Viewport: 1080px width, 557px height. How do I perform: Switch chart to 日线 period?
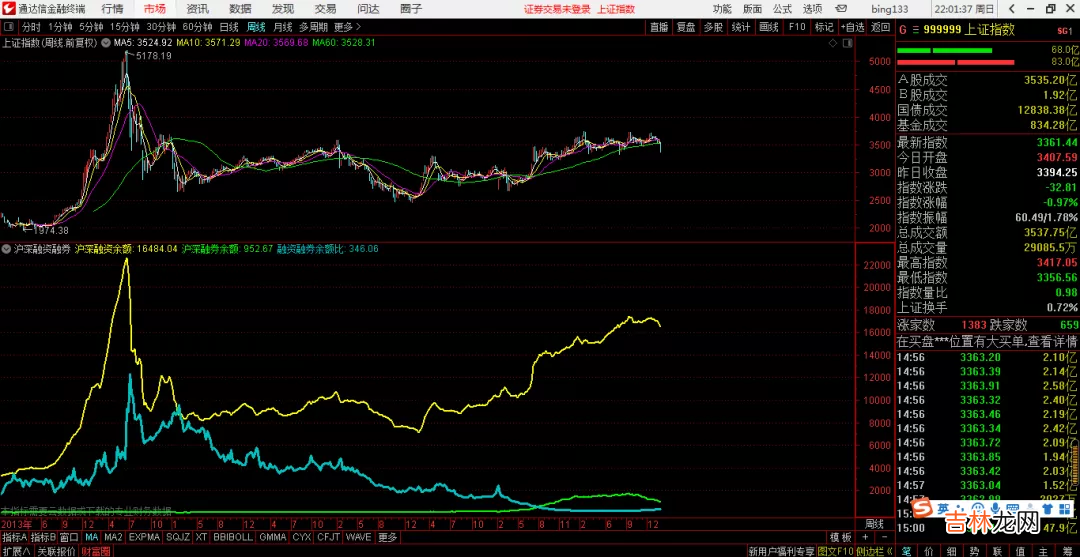click(229, 27)
